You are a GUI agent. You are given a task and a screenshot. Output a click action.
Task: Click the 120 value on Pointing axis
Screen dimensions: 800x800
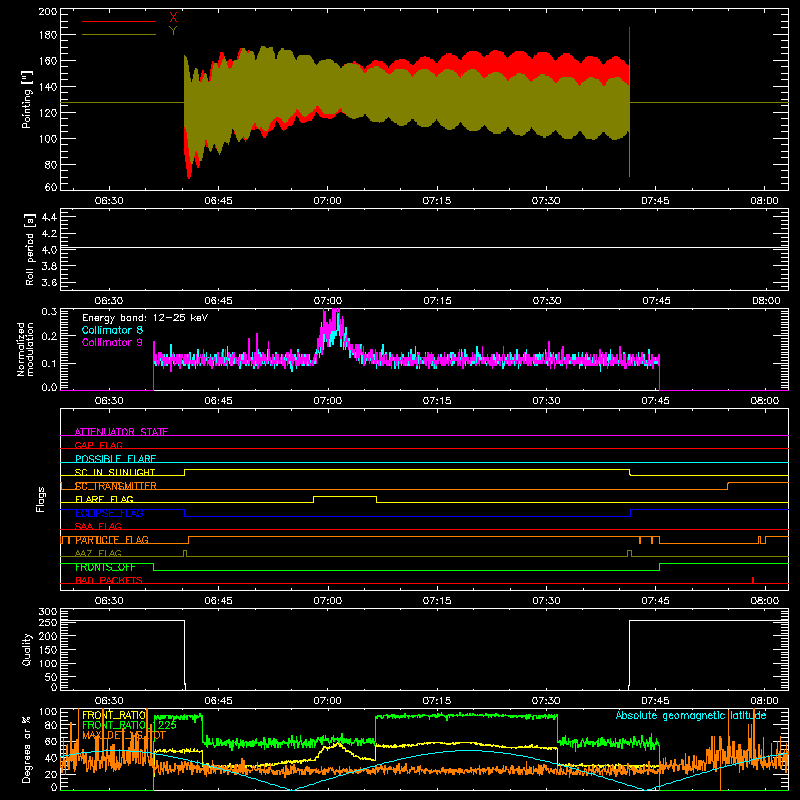point(48,113)
